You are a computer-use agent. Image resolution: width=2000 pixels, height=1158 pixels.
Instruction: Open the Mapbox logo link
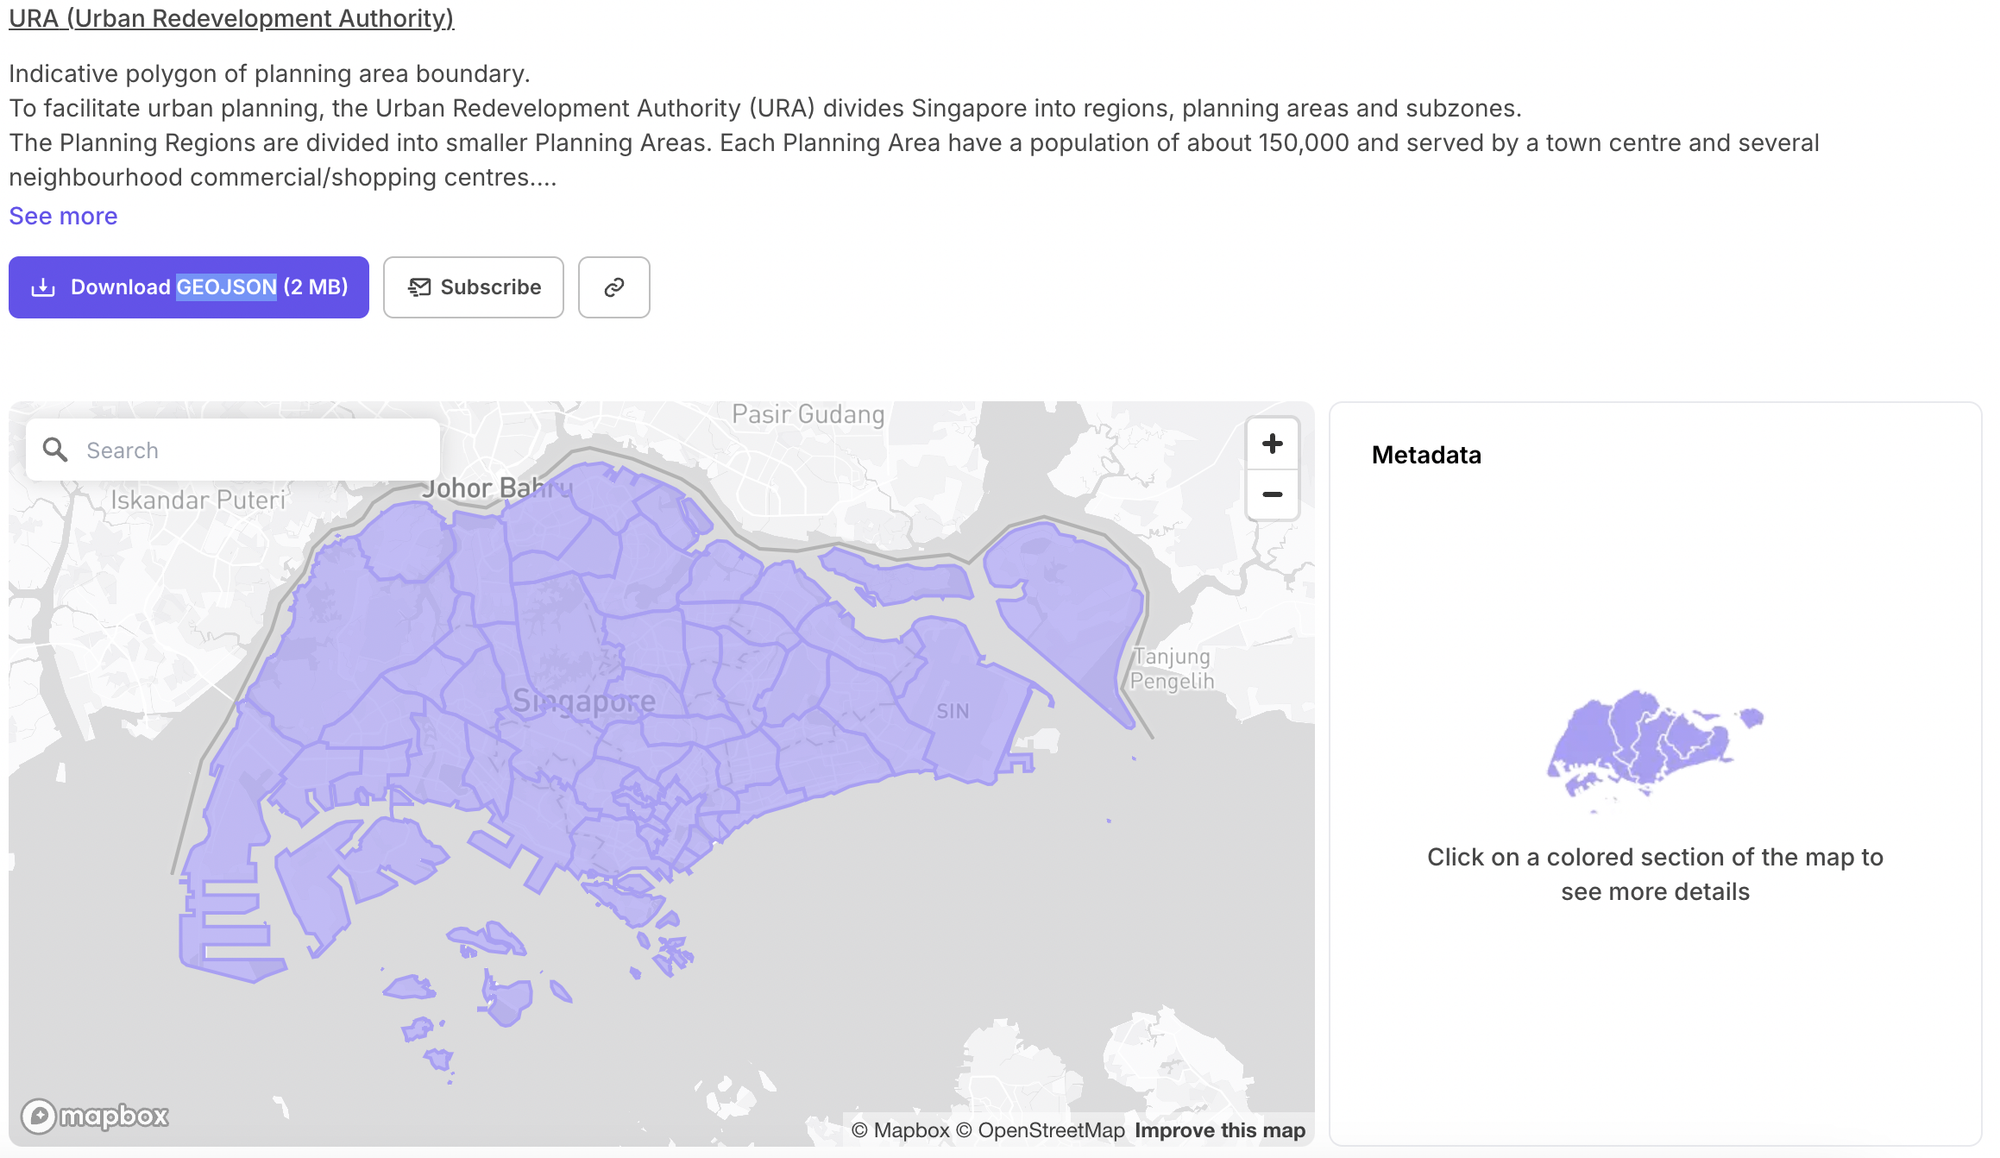click(95, 1115)
